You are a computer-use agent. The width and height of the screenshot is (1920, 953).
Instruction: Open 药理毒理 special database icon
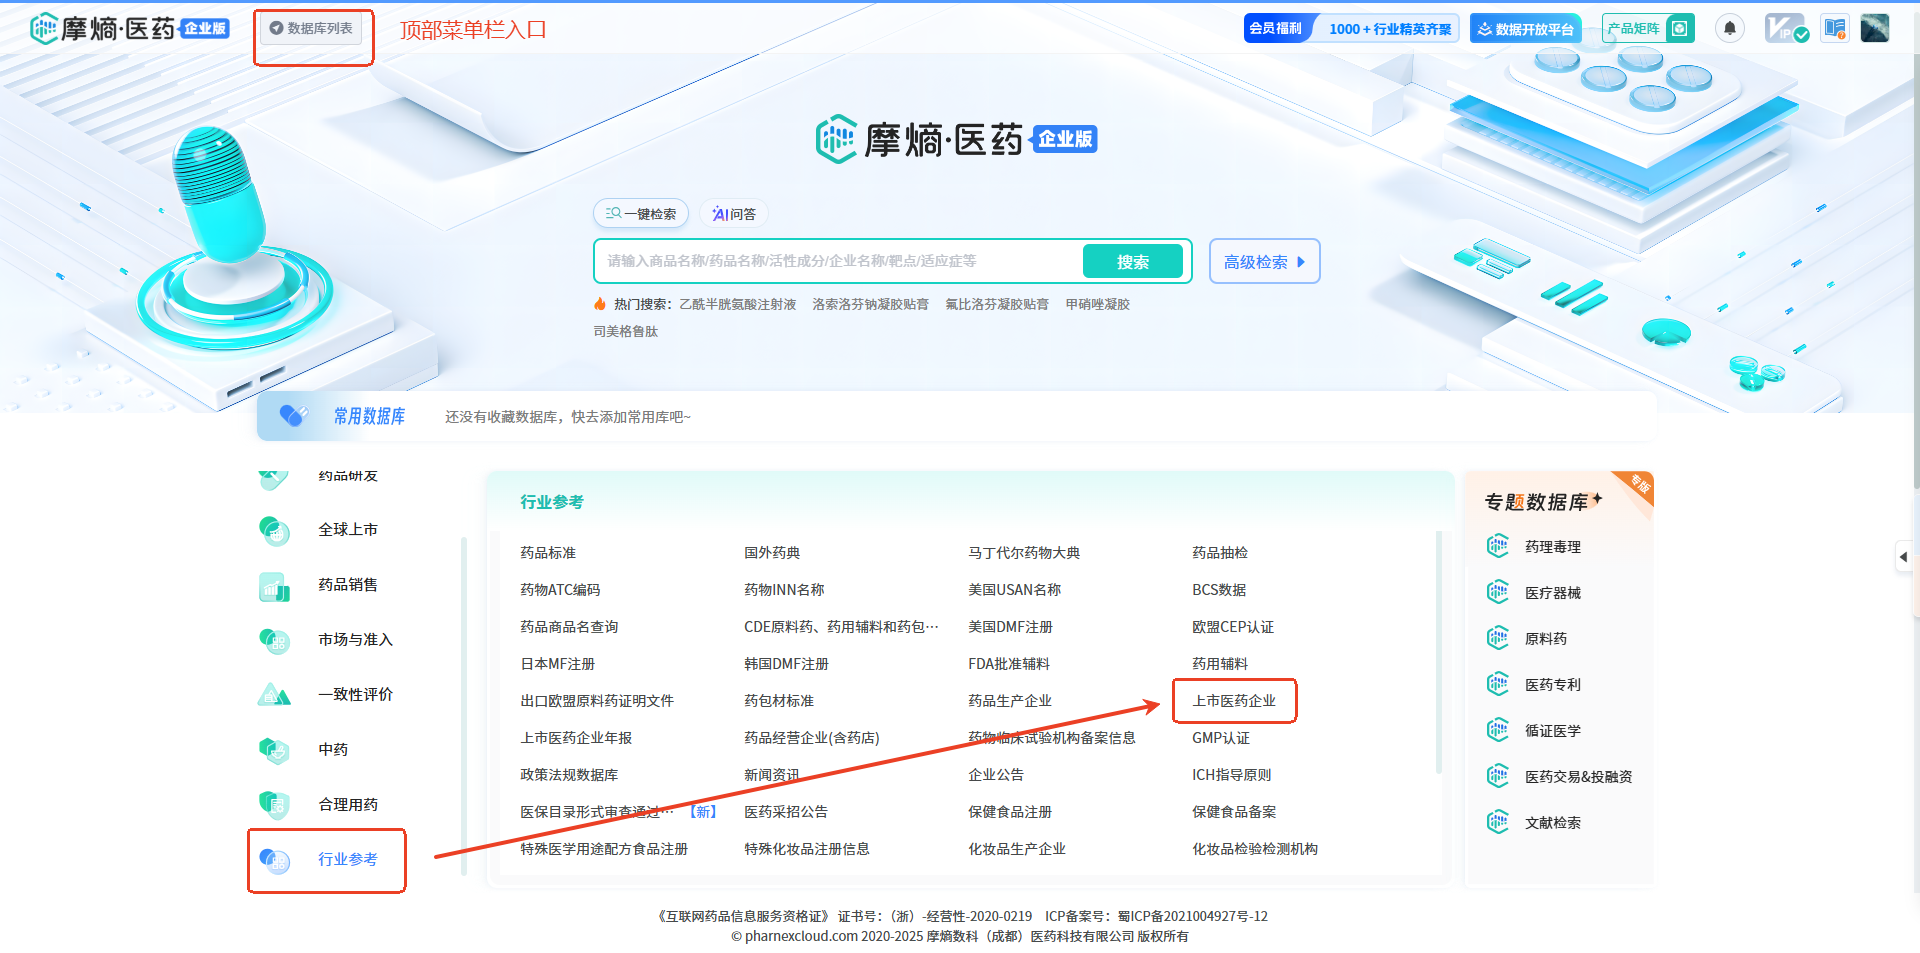[x=1498, y=546]
